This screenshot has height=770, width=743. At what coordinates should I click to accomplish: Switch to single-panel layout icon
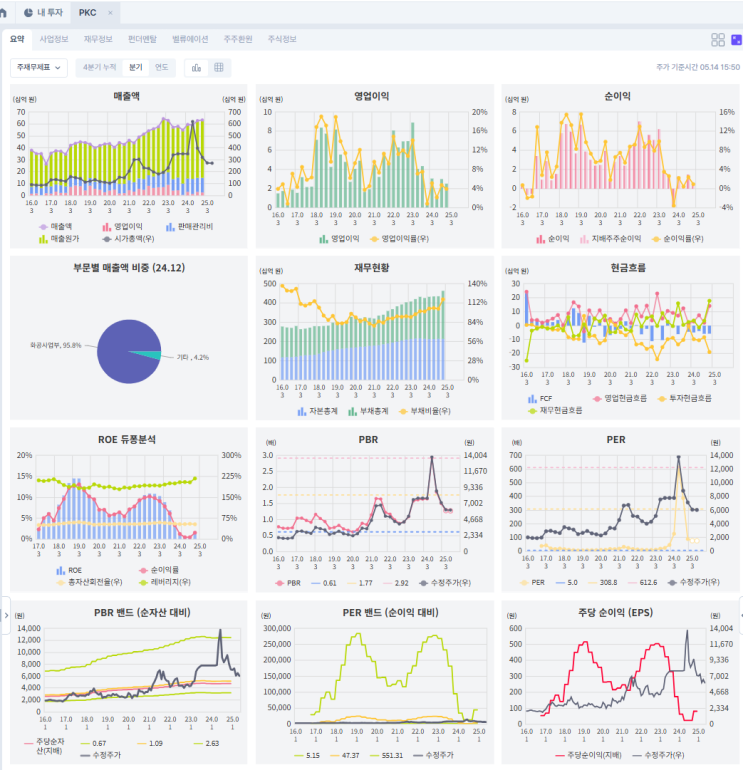736,40
